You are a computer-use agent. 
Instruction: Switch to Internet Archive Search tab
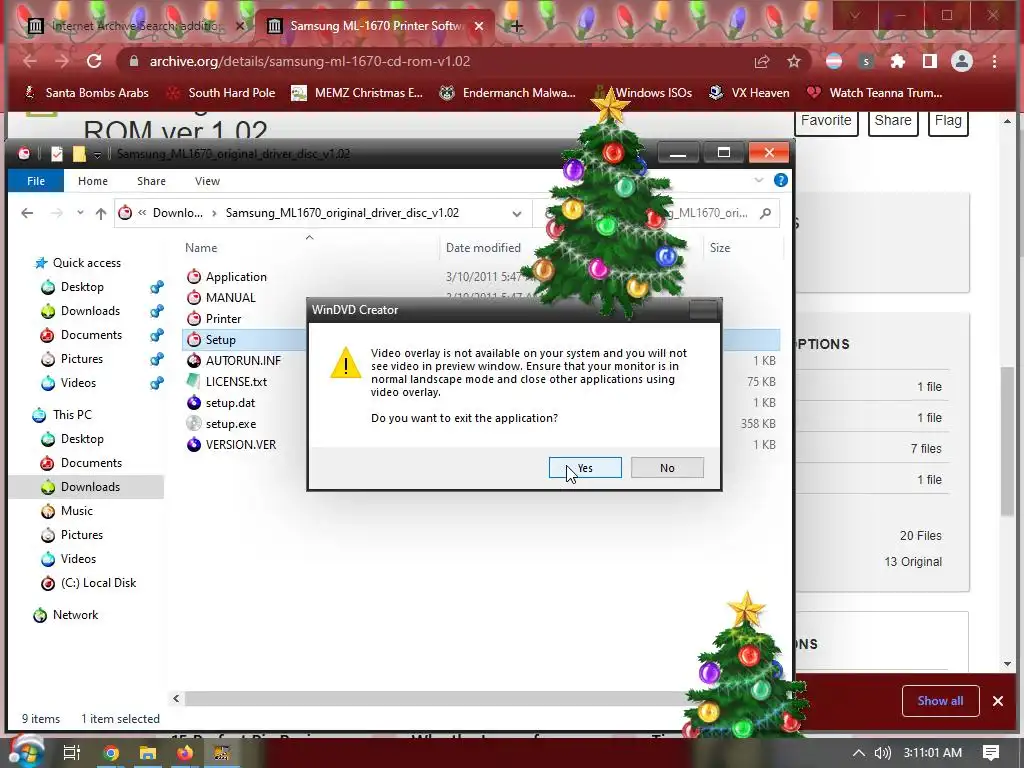[x=137, y=26]
